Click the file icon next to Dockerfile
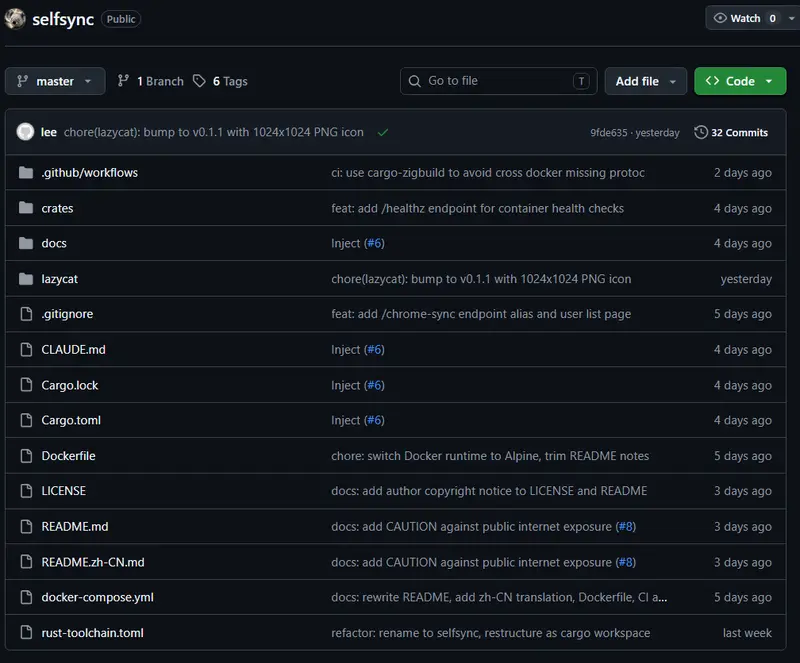The image size is (800, 663). point(26,456)
